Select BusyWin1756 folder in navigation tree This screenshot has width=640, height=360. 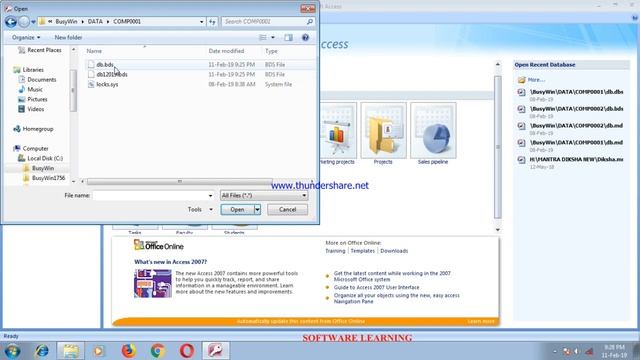click(48, 178)
